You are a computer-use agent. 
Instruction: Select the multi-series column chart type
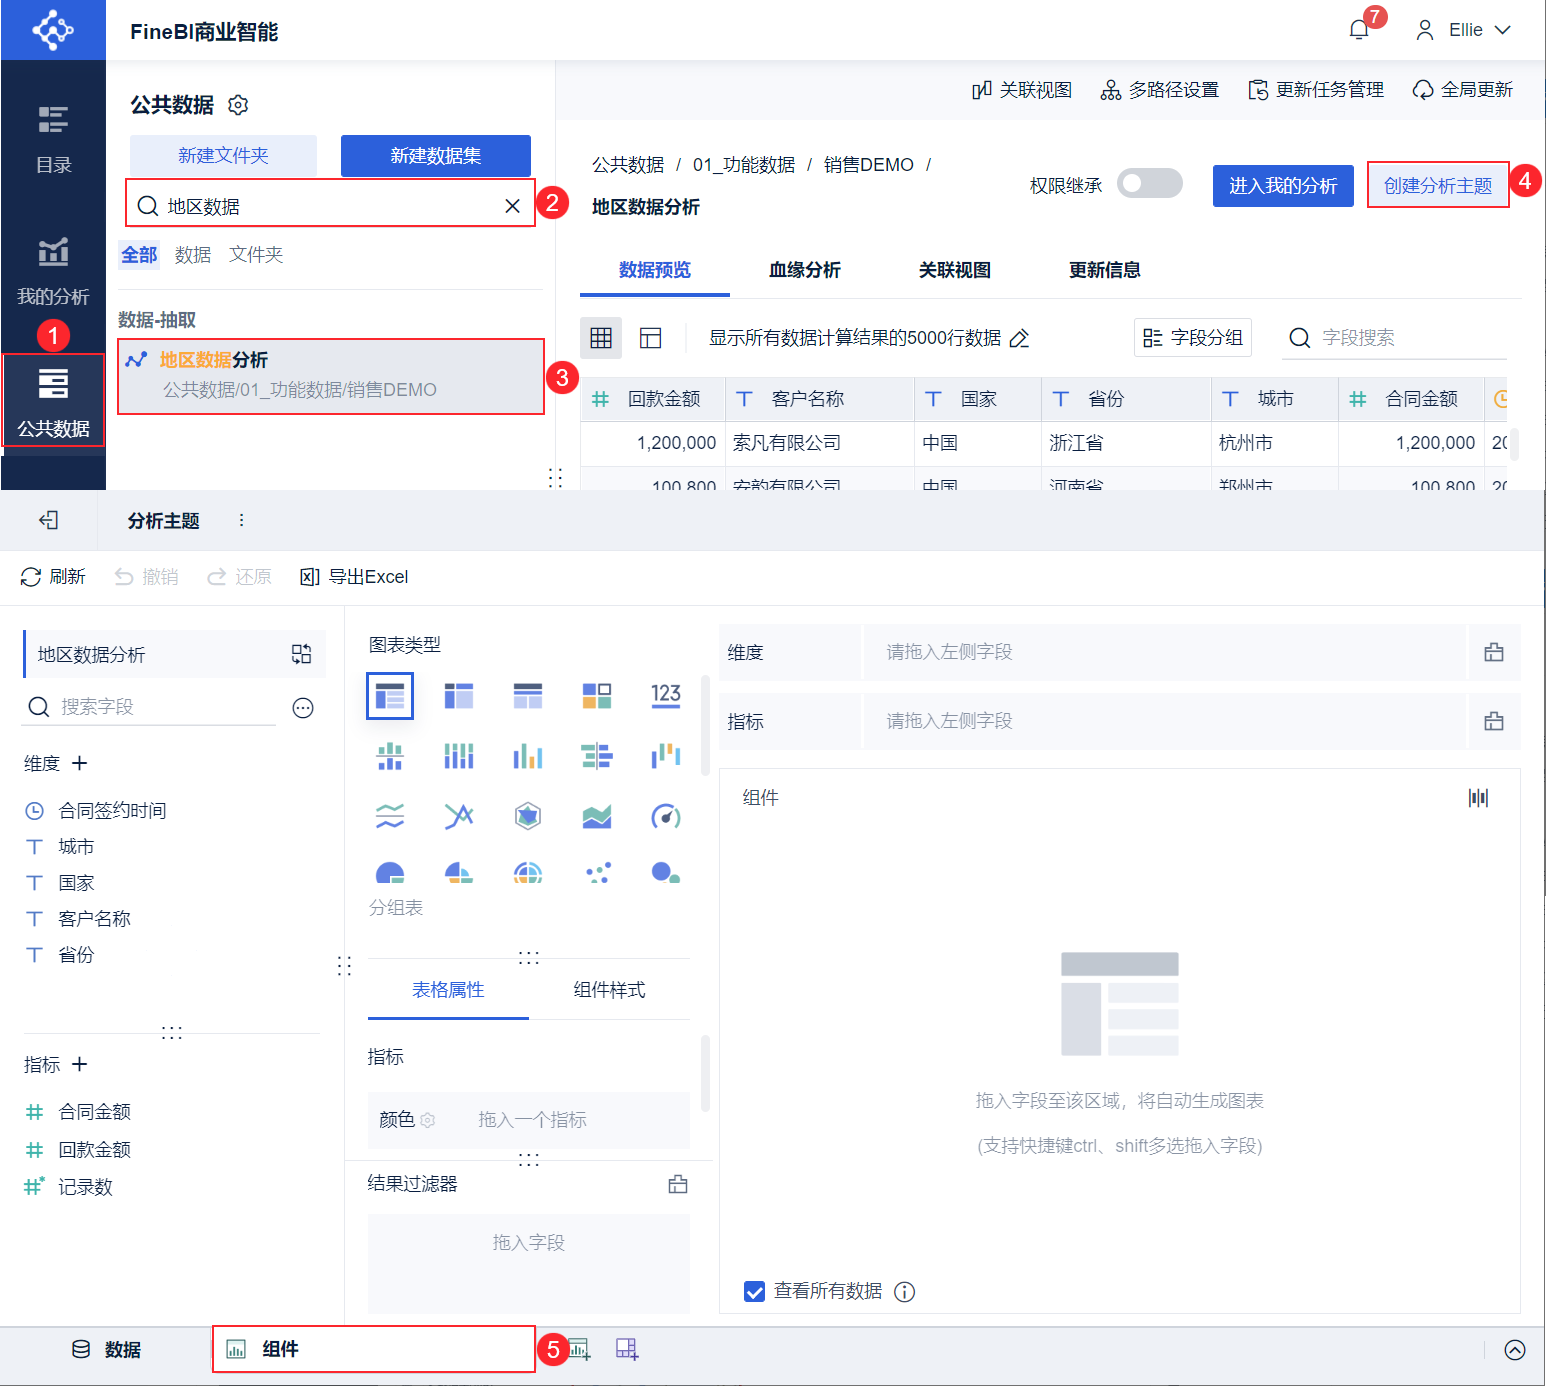pyautogui.click(x=528, y=757)
